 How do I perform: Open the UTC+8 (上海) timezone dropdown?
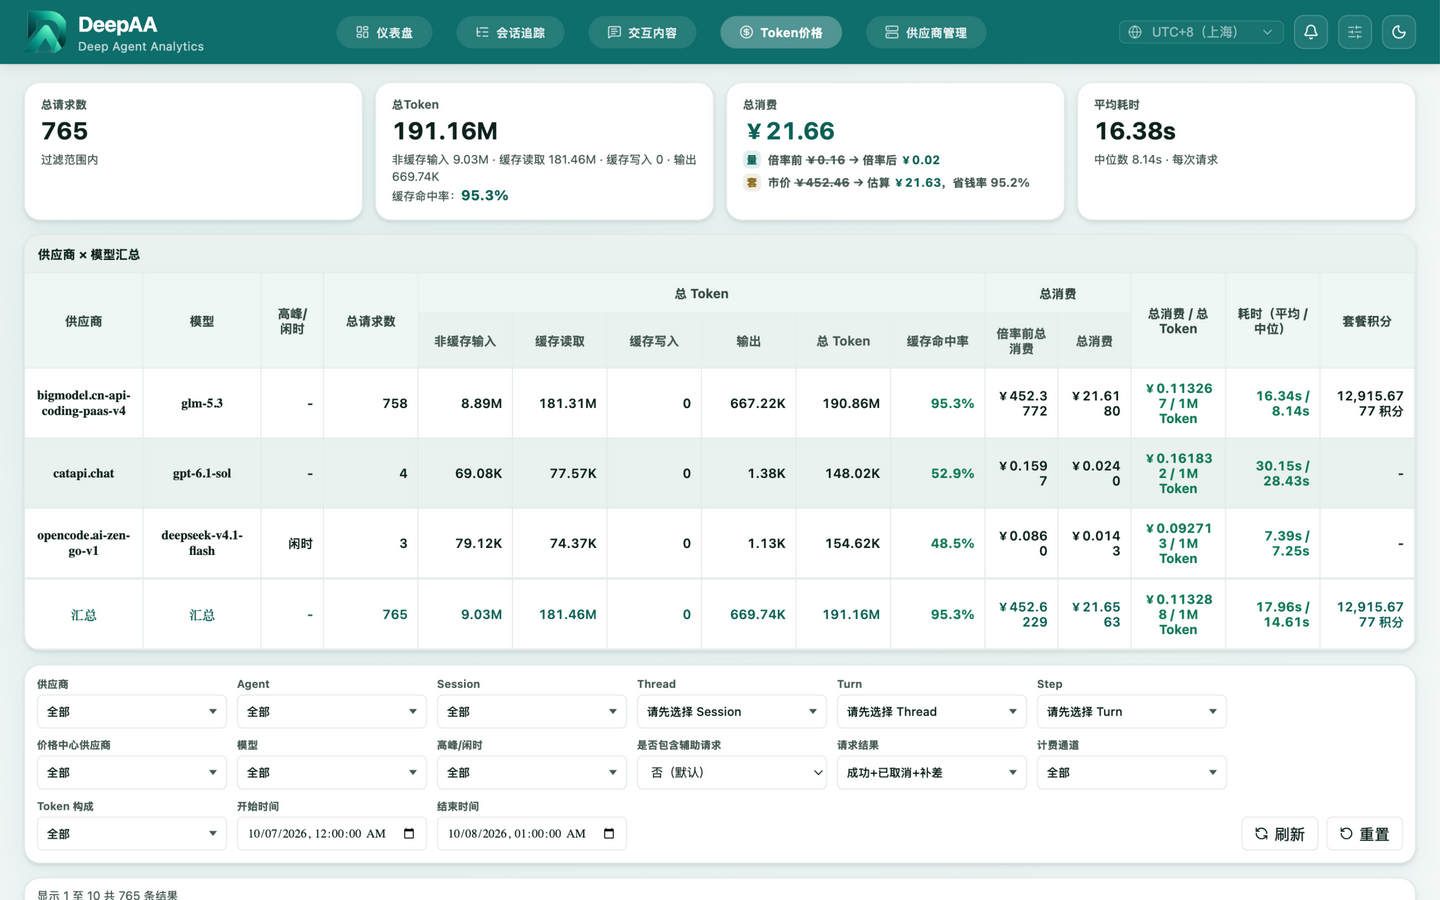1201,32
